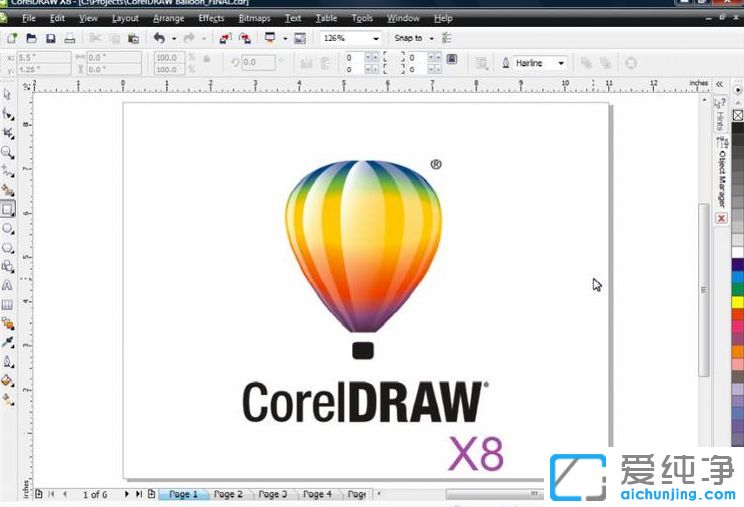Open the File menu
This screenshot has height=507, width=744.
tap(28, 18)
